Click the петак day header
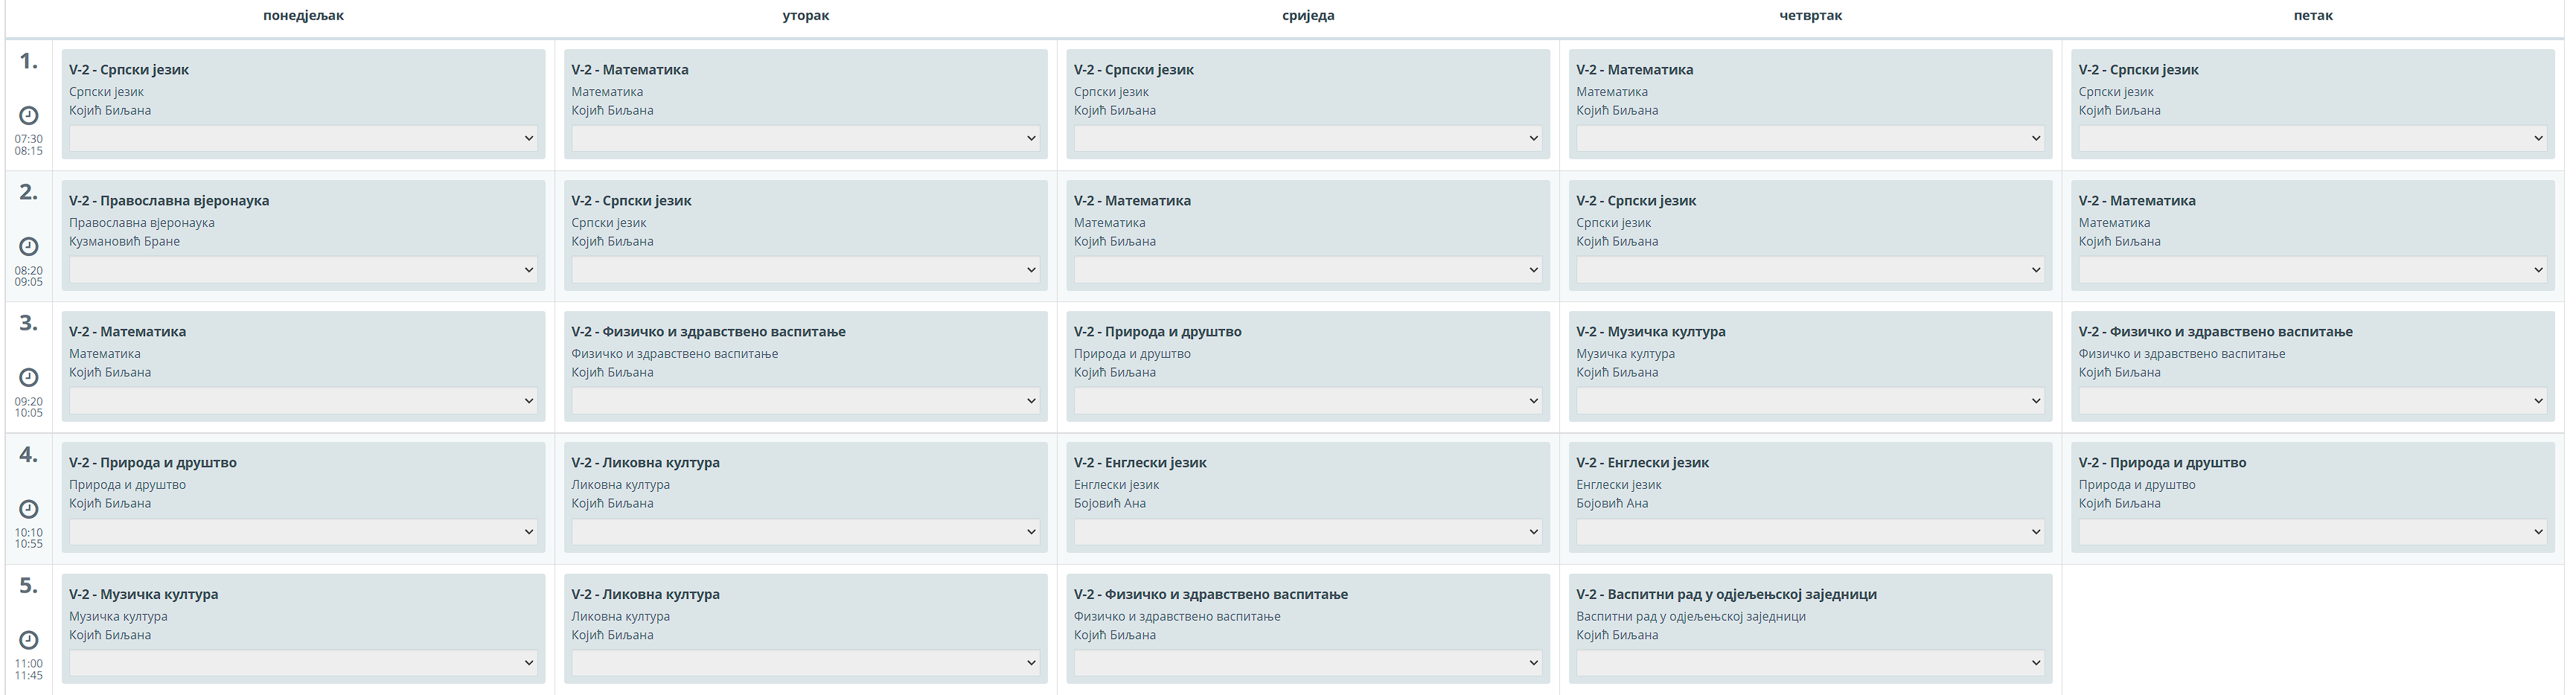 coord(2313,15)
